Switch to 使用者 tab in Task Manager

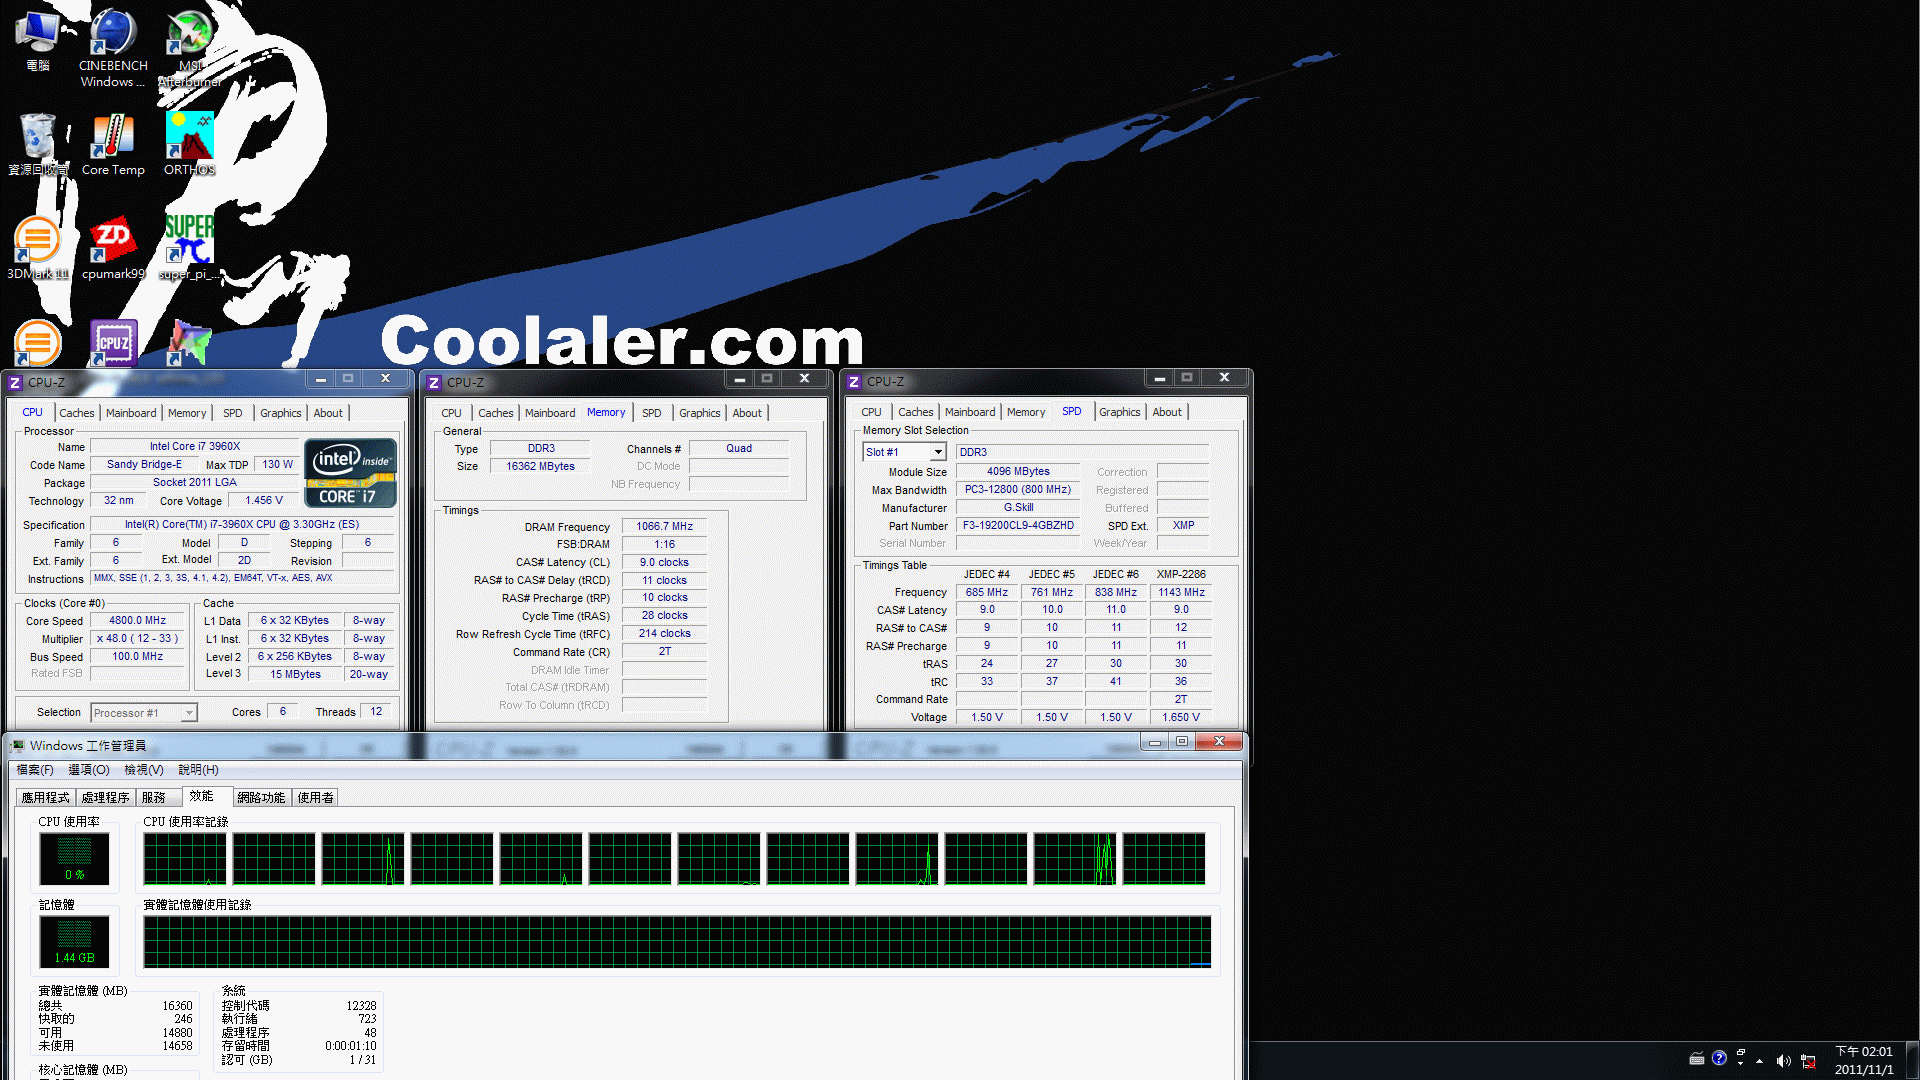[315, 798]
